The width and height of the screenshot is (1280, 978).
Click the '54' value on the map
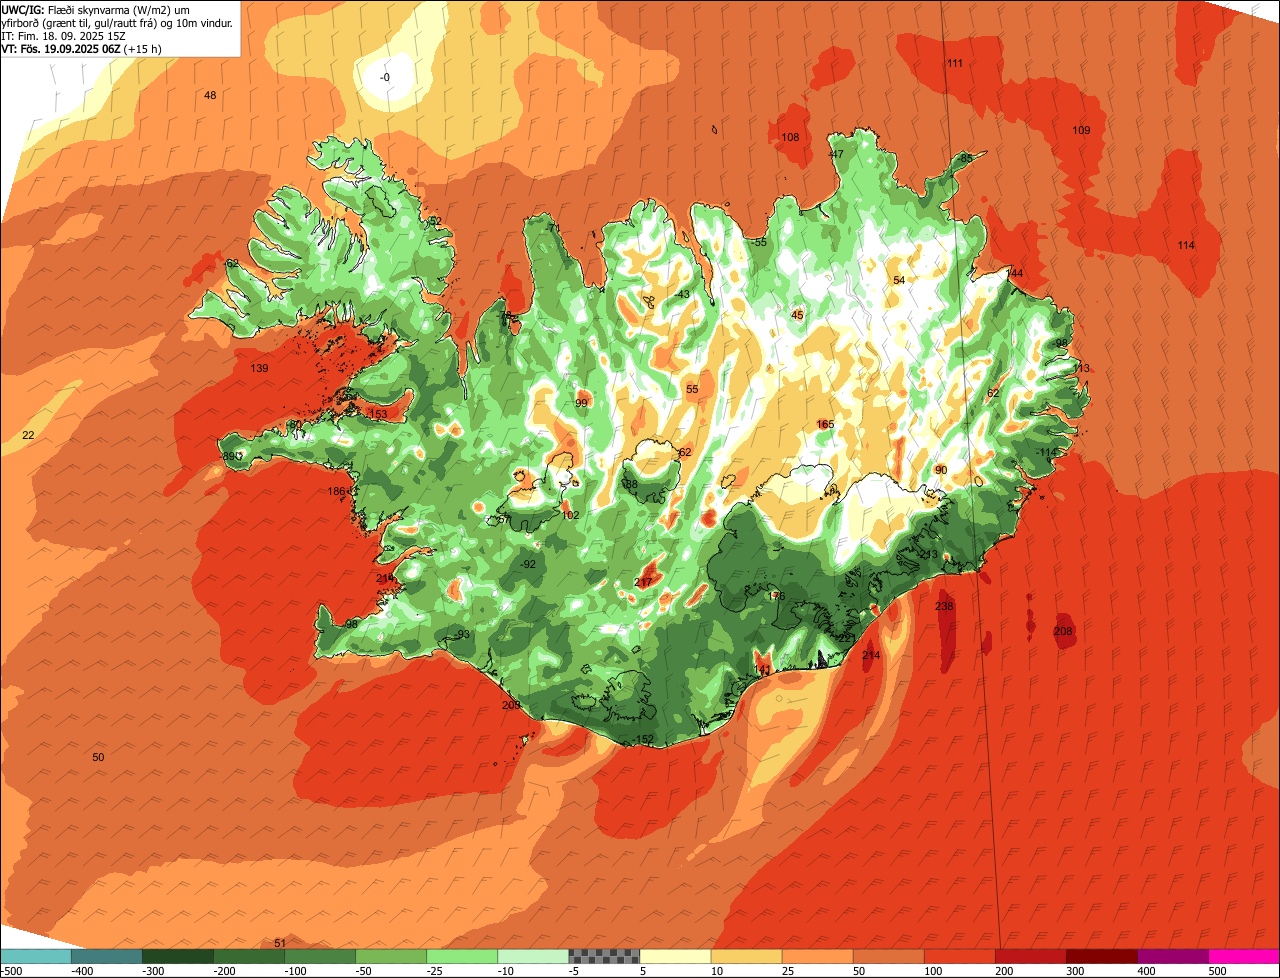click(x=899, y=280)
